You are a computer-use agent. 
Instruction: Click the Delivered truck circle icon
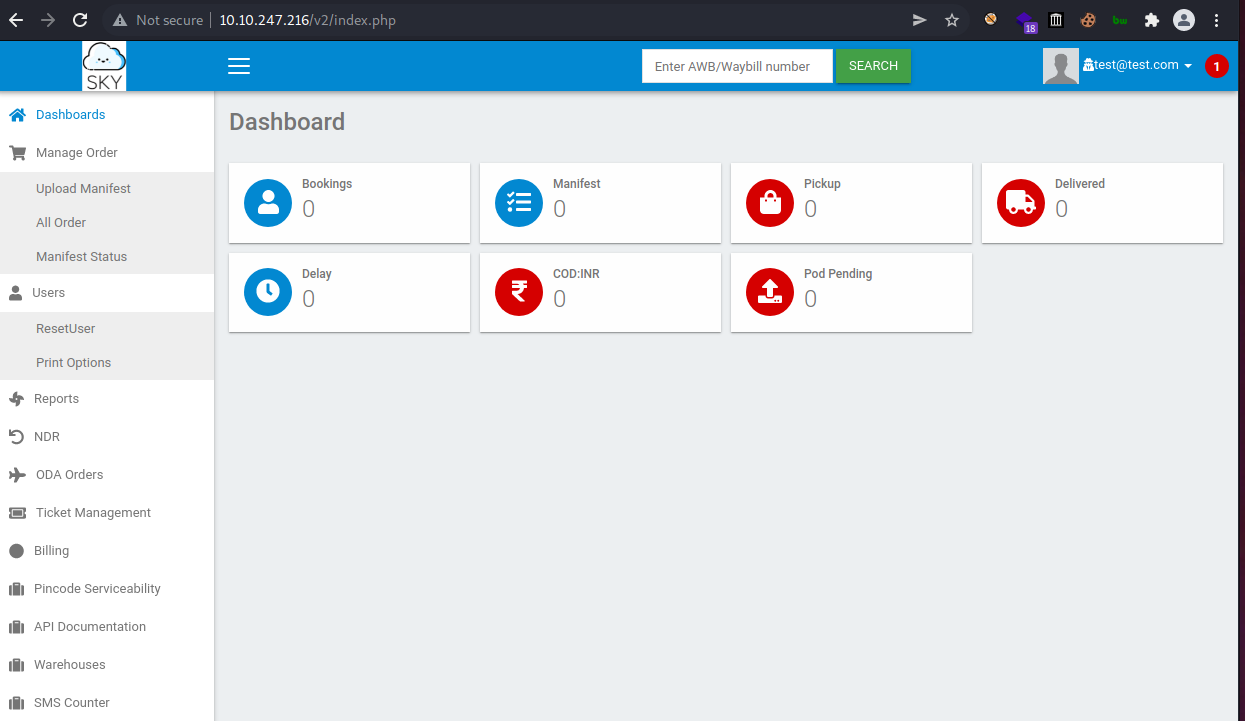1021,203
